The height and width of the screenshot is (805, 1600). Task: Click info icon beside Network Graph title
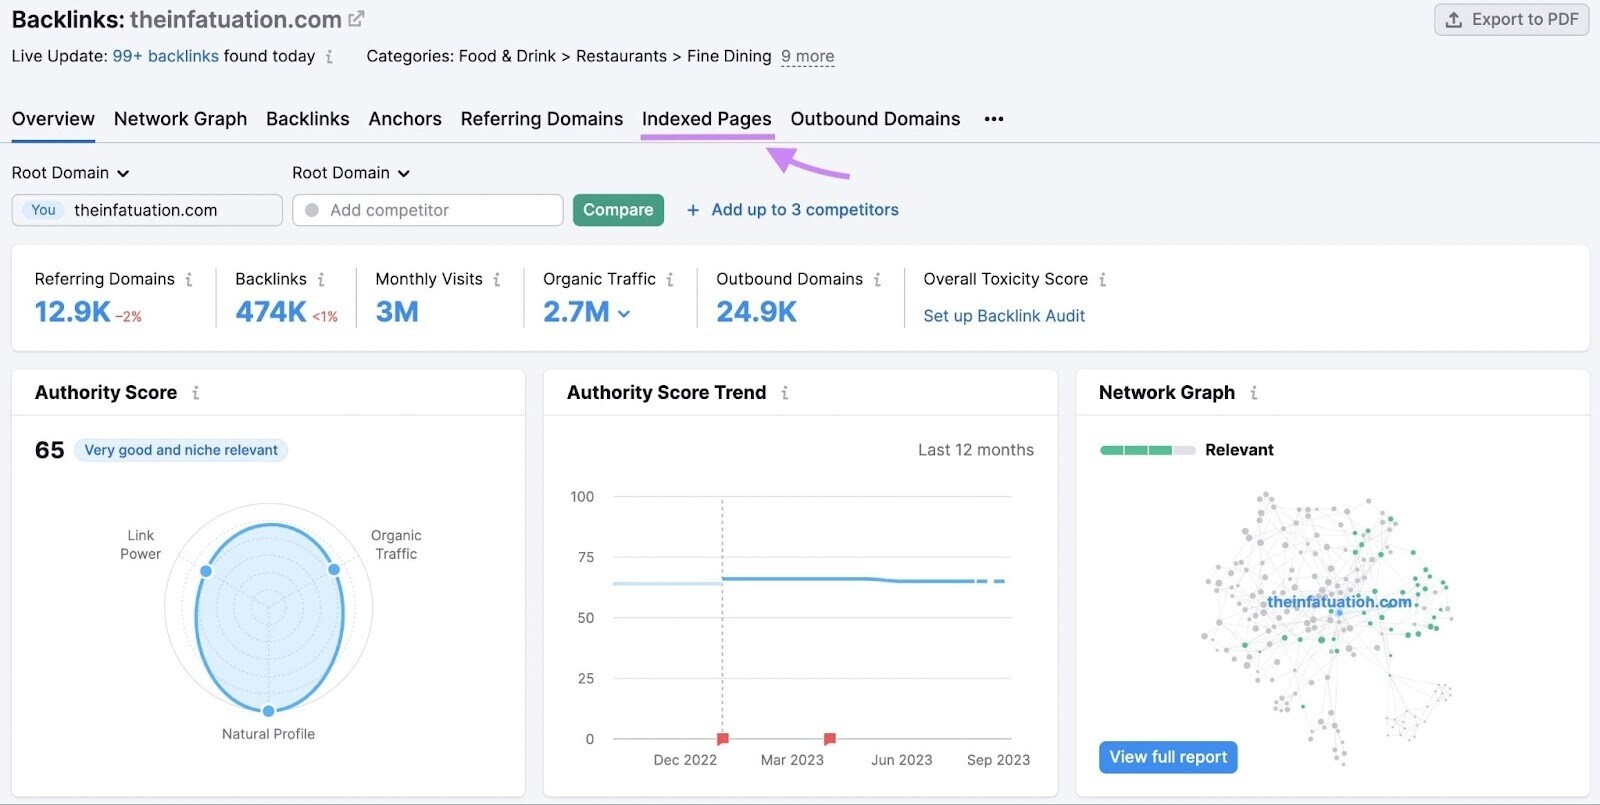pyautogui.click(x=1254, y=393)
